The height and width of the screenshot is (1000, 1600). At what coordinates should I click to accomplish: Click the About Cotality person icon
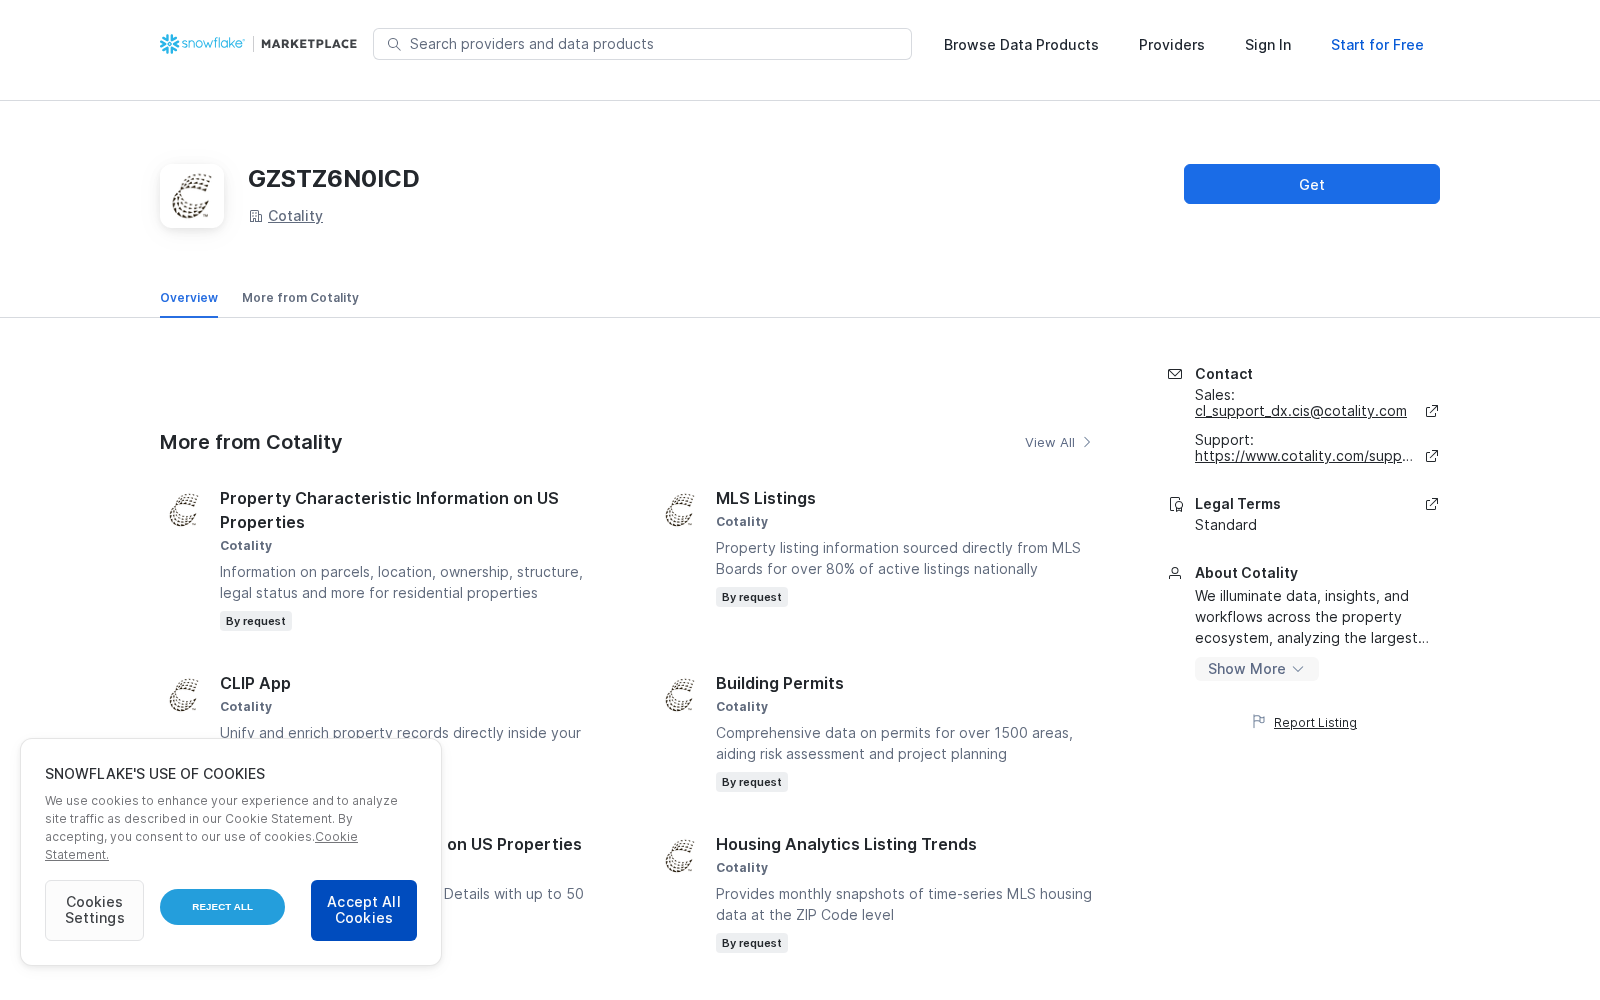[1175, 573]
